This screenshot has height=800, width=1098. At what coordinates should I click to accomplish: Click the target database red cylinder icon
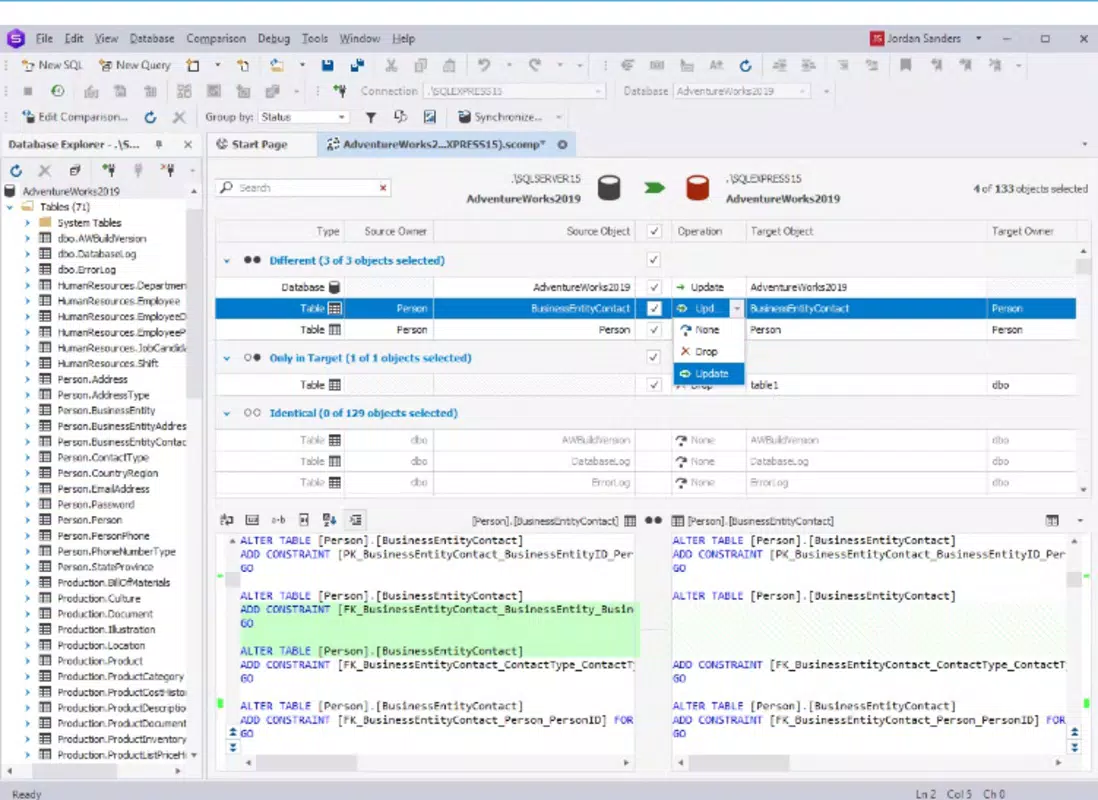(x=697, y=188)
